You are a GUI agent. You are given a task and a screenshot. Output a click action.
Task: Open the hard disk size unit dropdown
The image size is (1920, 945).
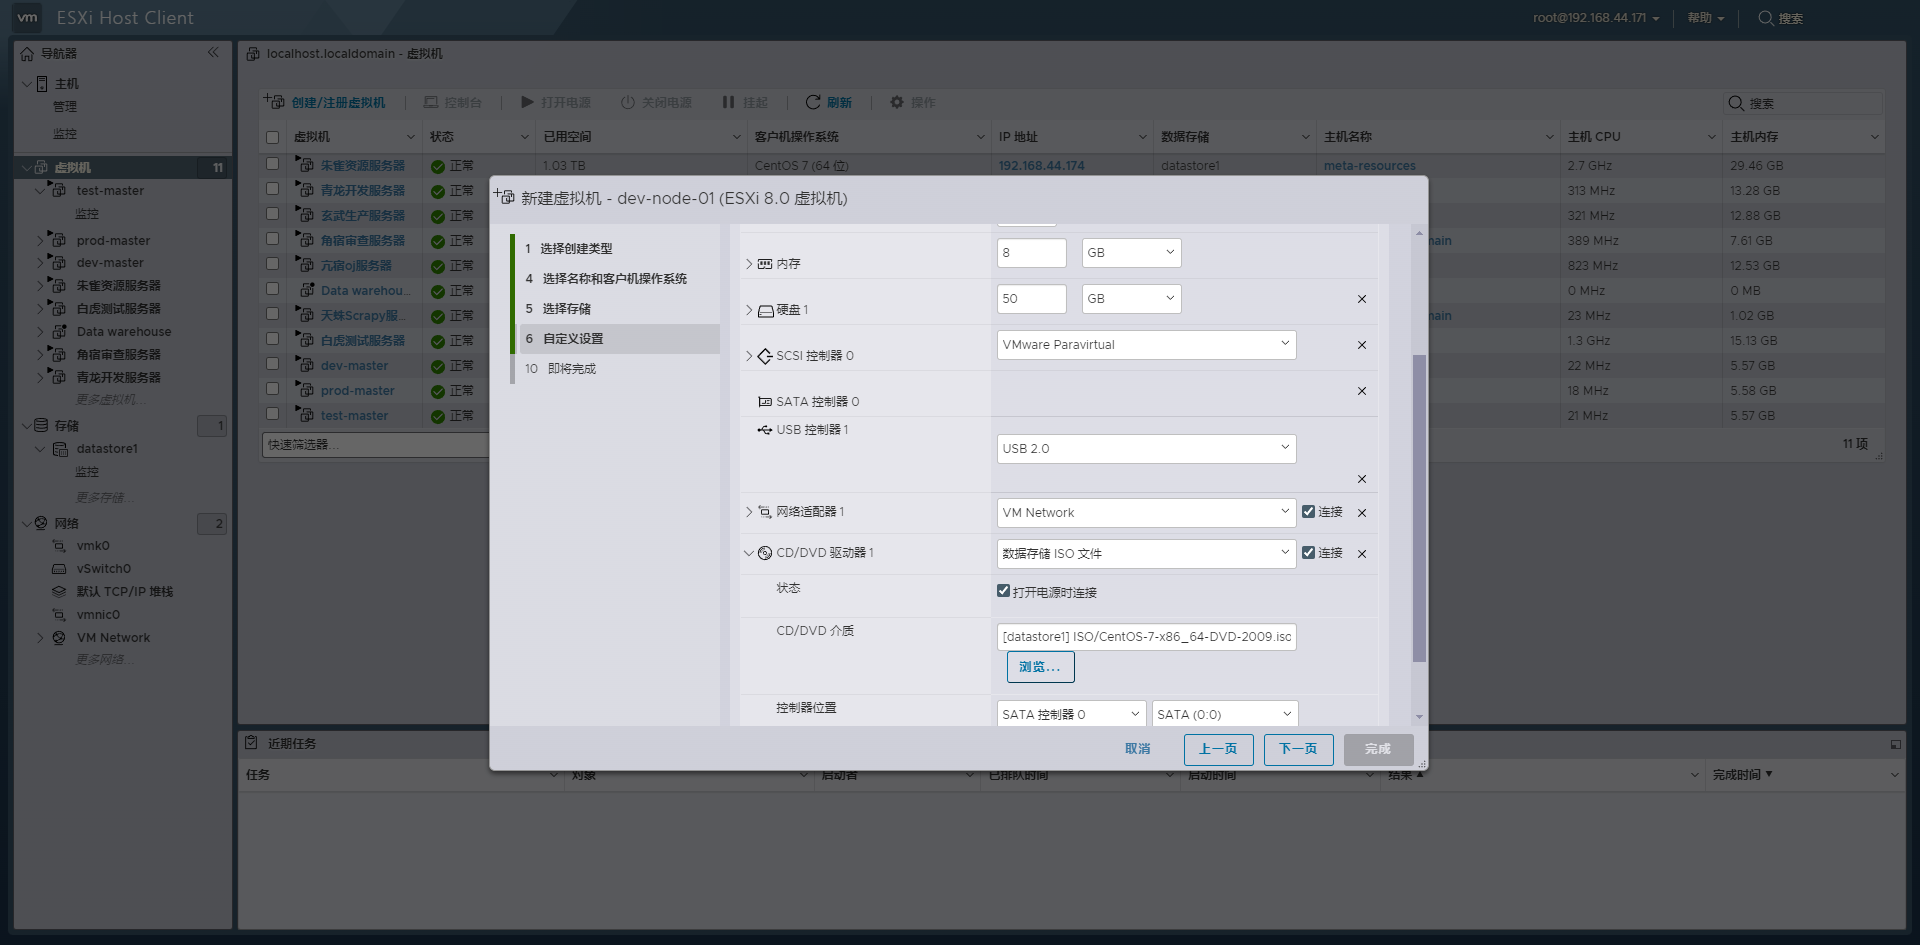coord(1131,299)
